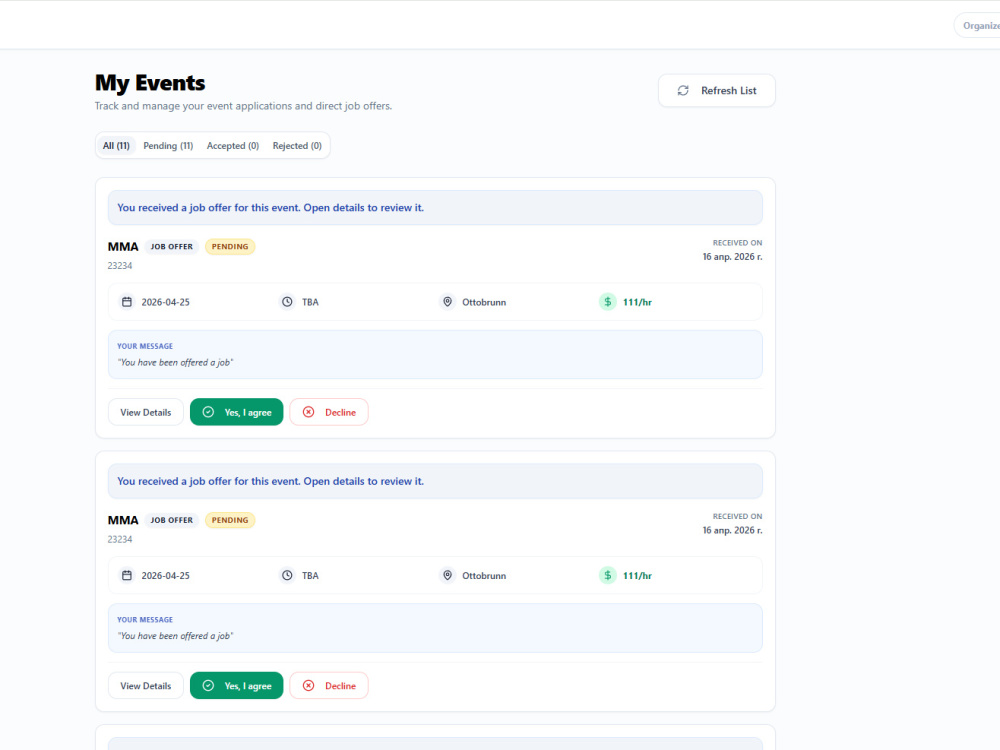
Task: Click the first card's "You have been offered a job" message
Action: [175, 362]
